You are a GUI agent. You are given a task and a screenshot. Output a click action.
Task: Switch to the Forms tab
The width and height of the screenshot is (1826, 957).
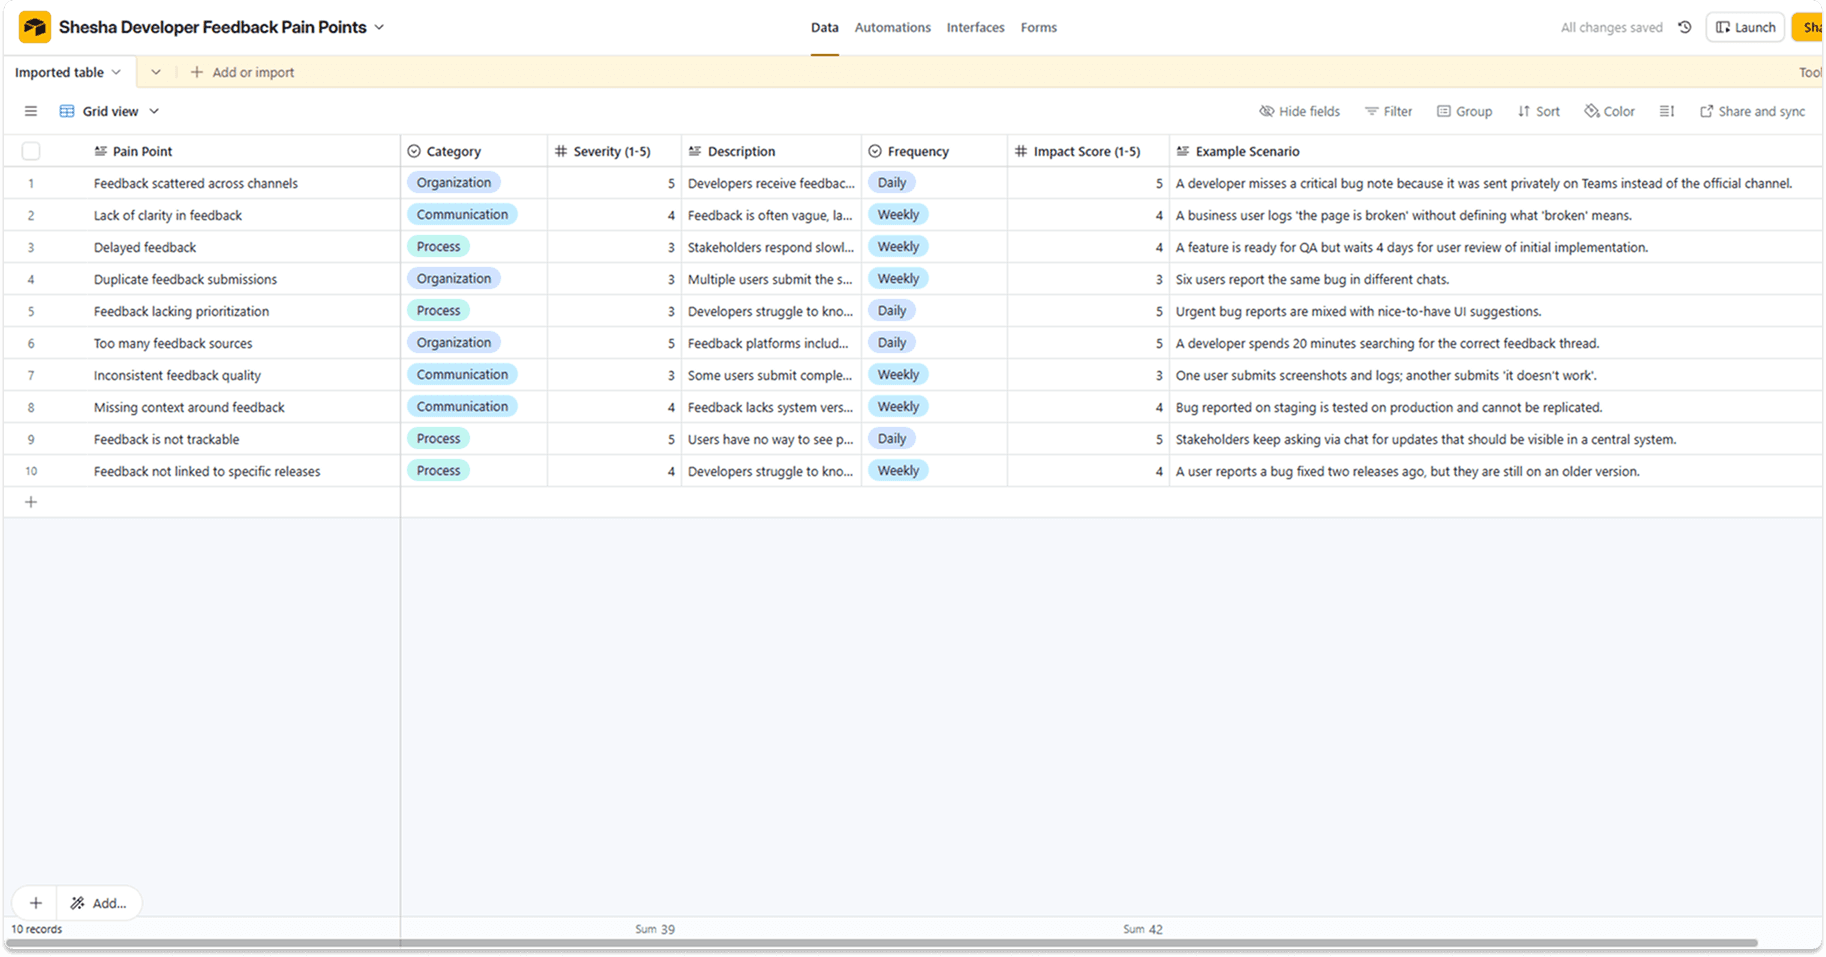click(x=1038, y=28)
